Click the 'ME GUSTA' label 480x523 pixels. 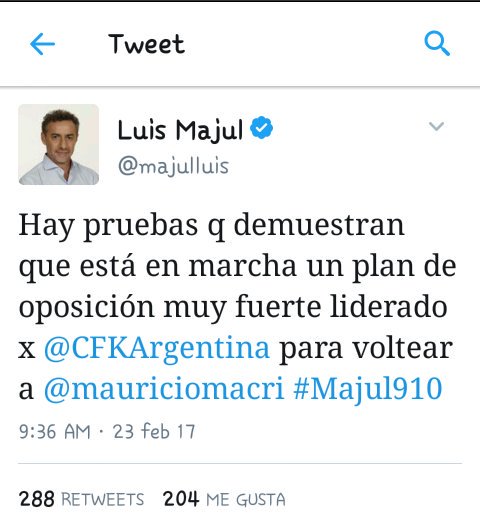(x=246, y=500)
